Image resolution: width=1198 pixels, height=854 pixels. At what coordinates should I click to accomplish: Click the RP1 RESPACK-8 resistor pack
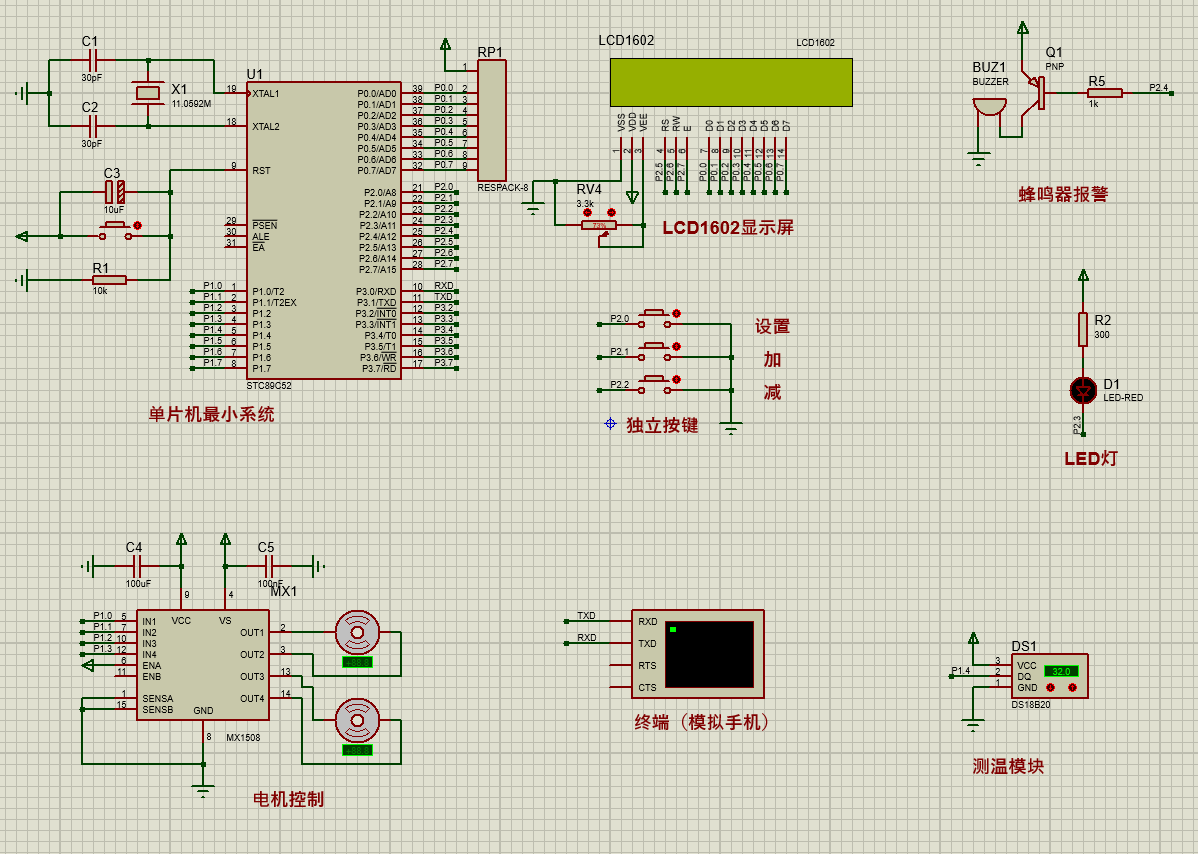[492, 118]
